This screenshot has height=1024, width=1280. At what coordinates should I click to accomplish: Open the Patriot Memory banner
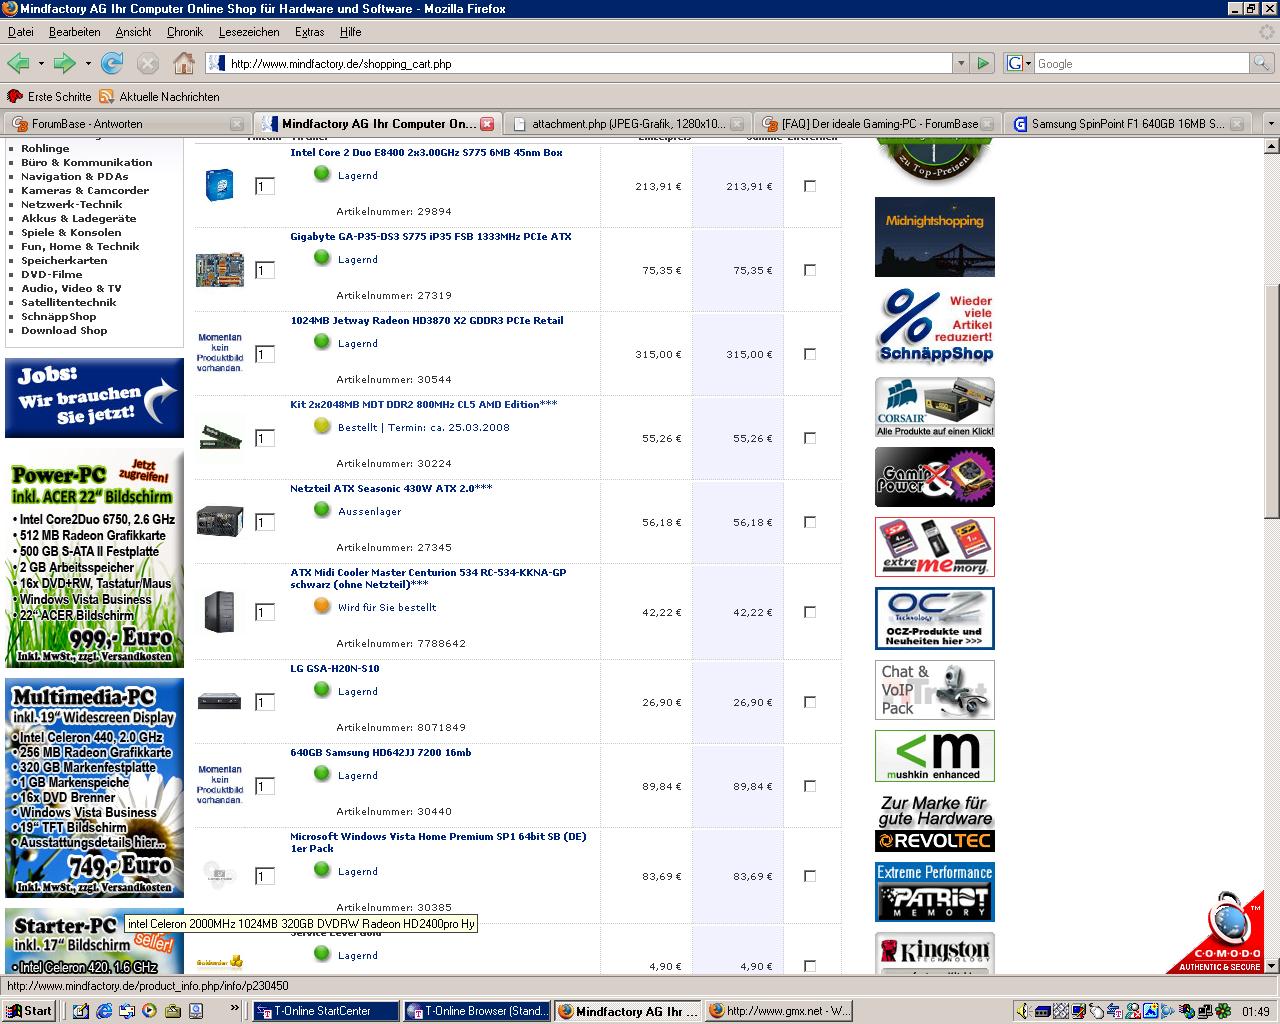tap(935, 892)
